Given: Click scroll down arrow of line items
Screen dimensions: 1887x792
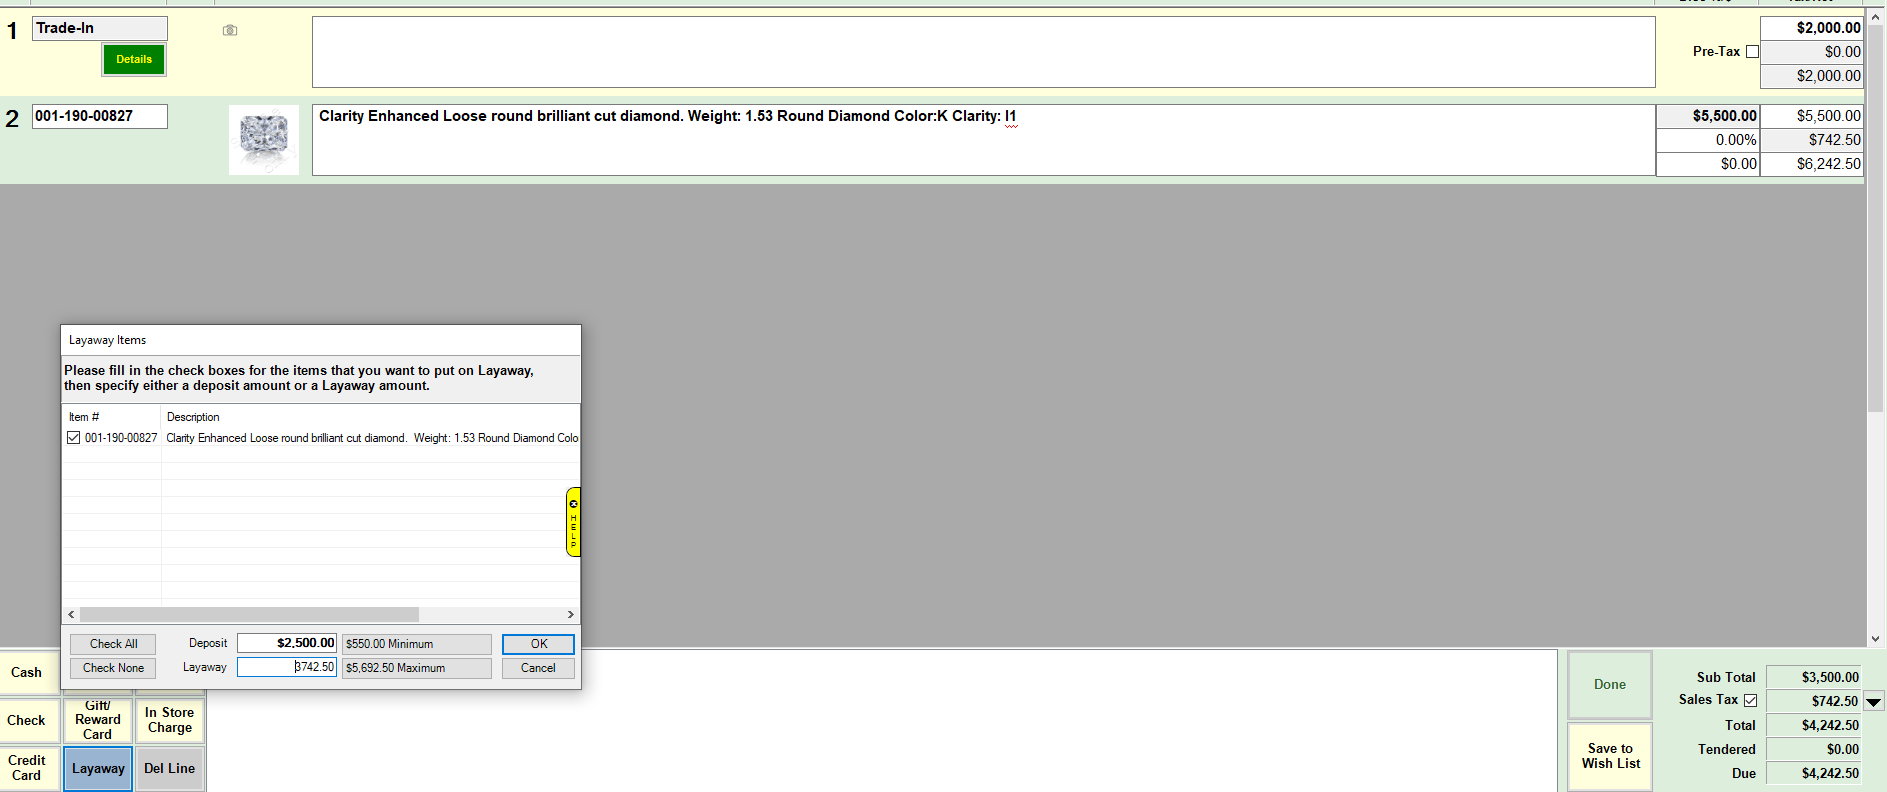Looking at the screenshot, I should [x=1875, y=638].
